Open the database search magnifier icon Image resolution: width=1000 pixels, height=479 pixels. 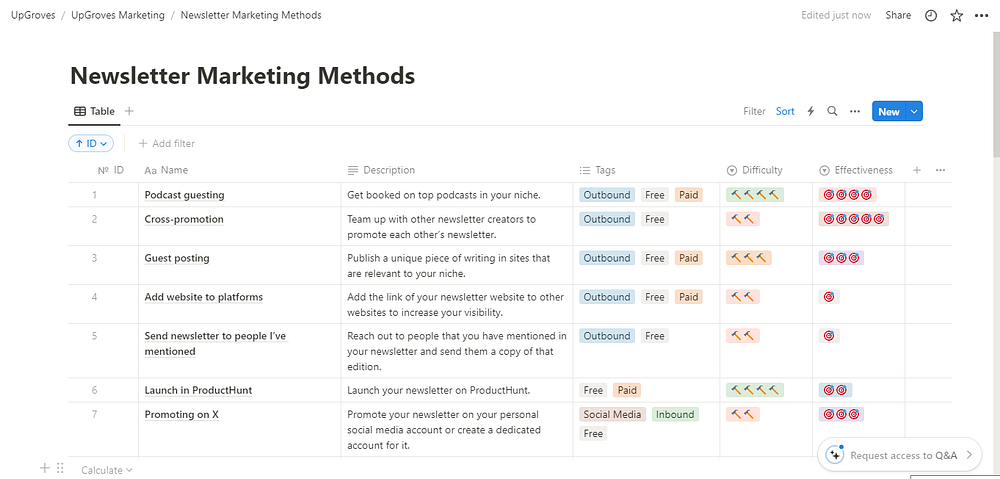pos(832,112)
